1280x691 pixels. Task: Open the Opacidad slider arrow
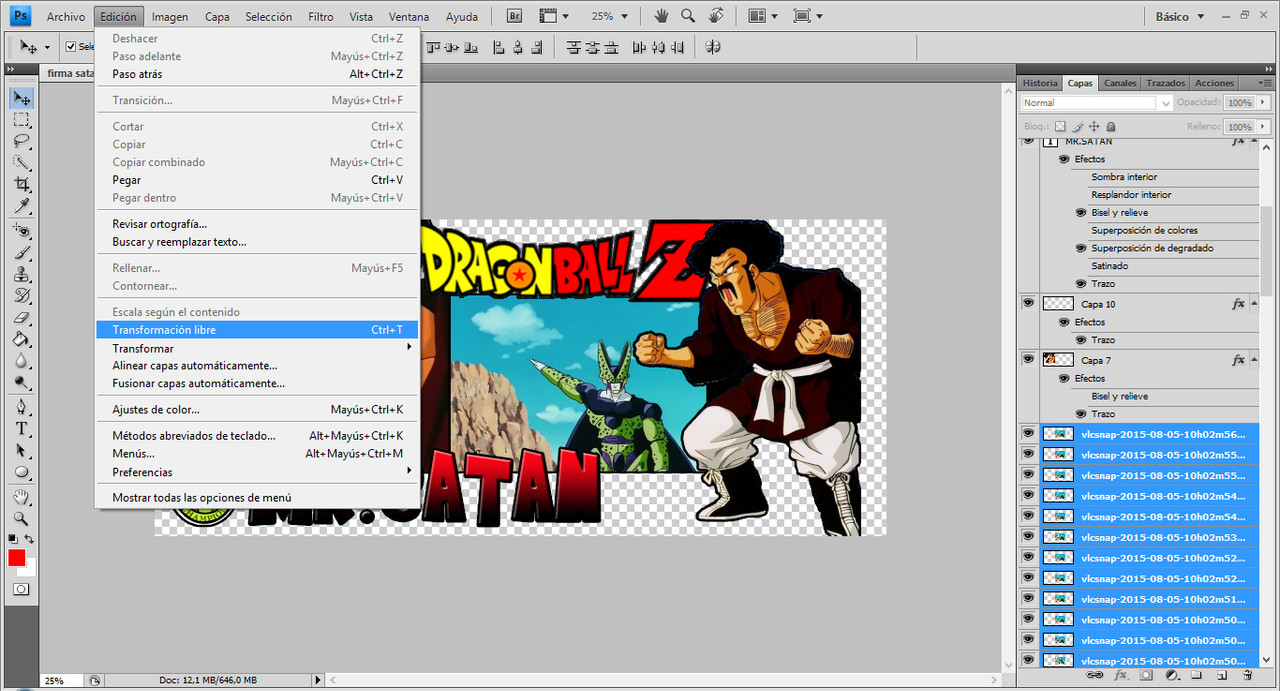[x=1263, y=103]
